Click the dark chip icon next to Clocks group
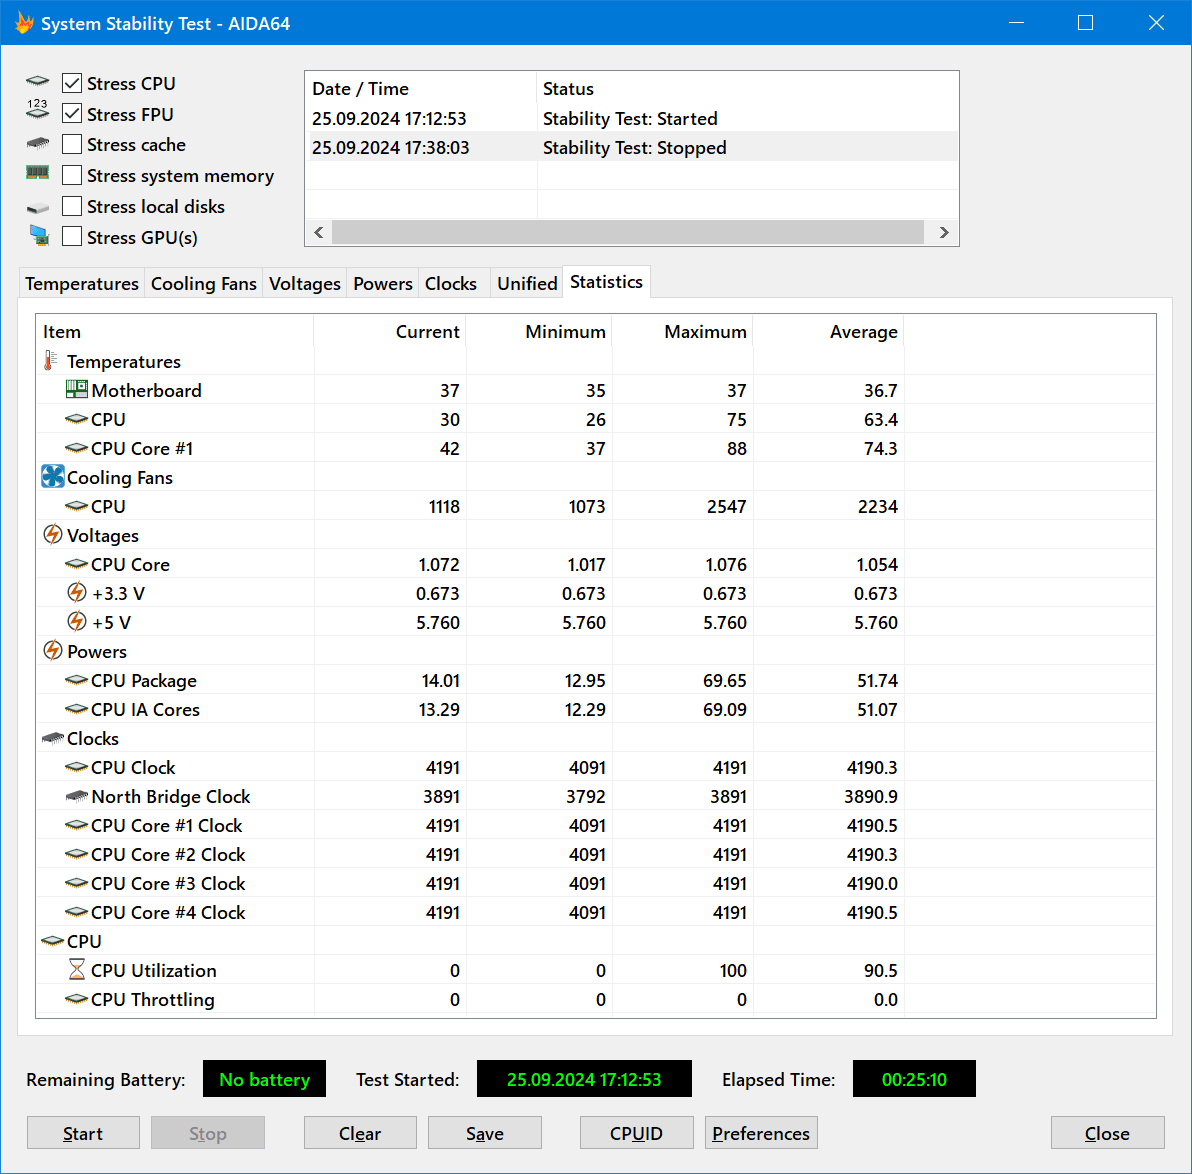 52,738
